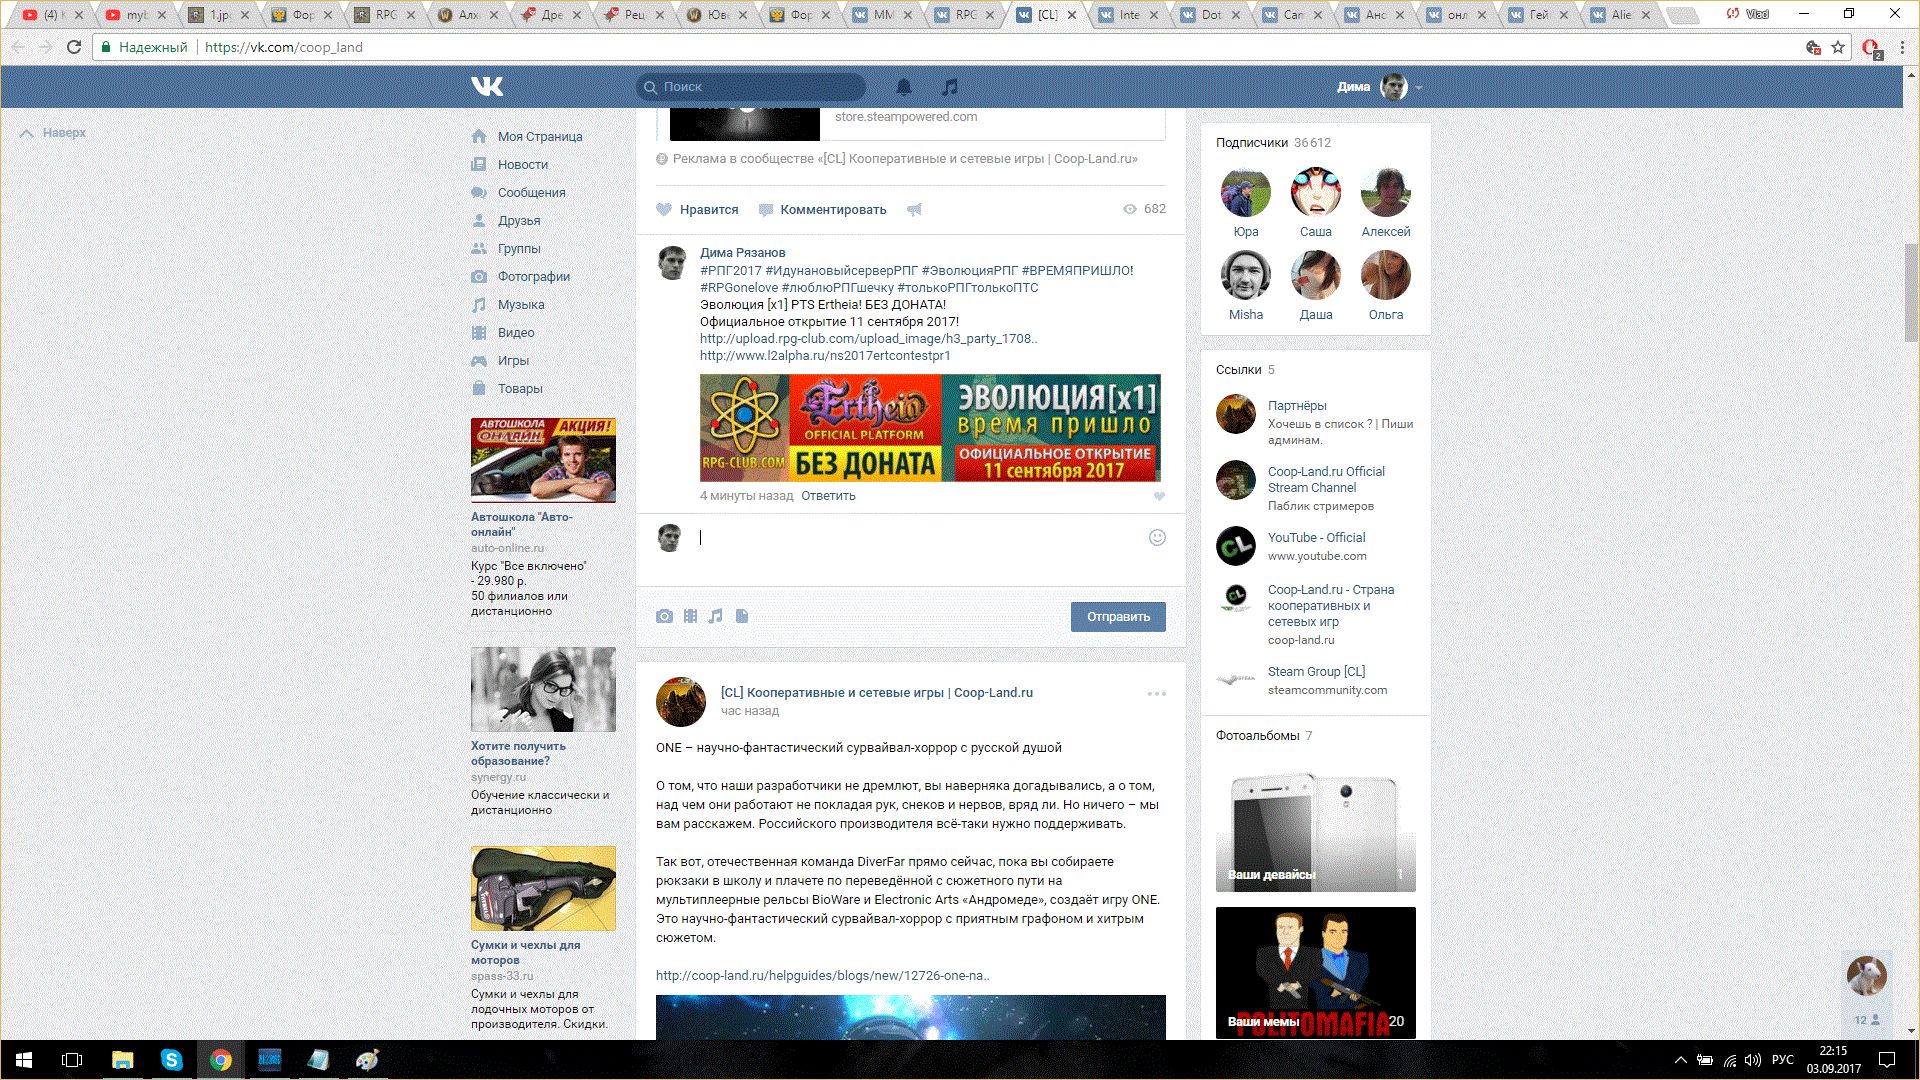The width and height of the screenshot is (1920, 1080).
Task: Open the coop-land.ru helpguides link
Action: point(822,976)
